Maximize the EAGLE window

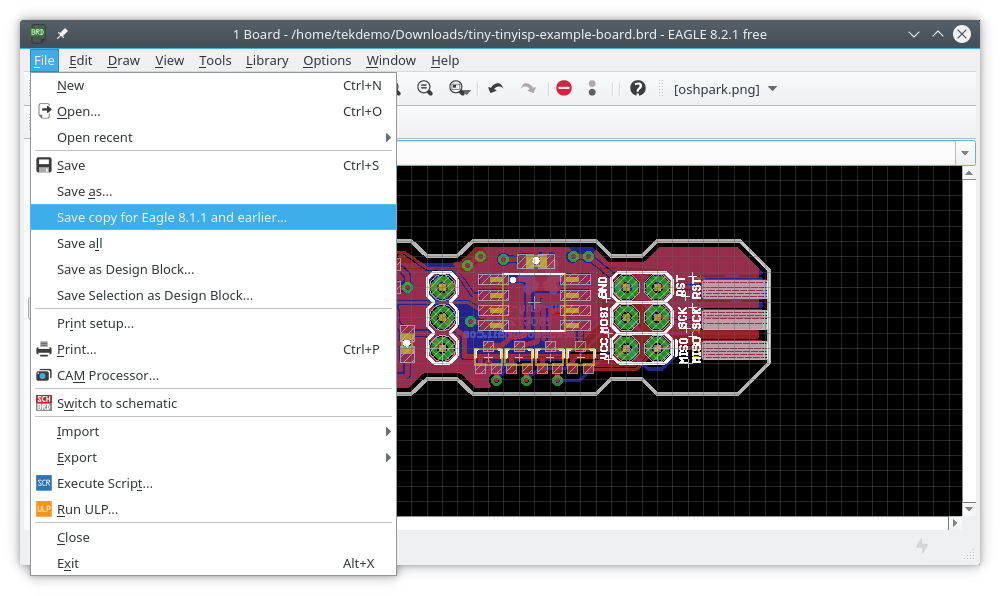[x=938, y=34]
